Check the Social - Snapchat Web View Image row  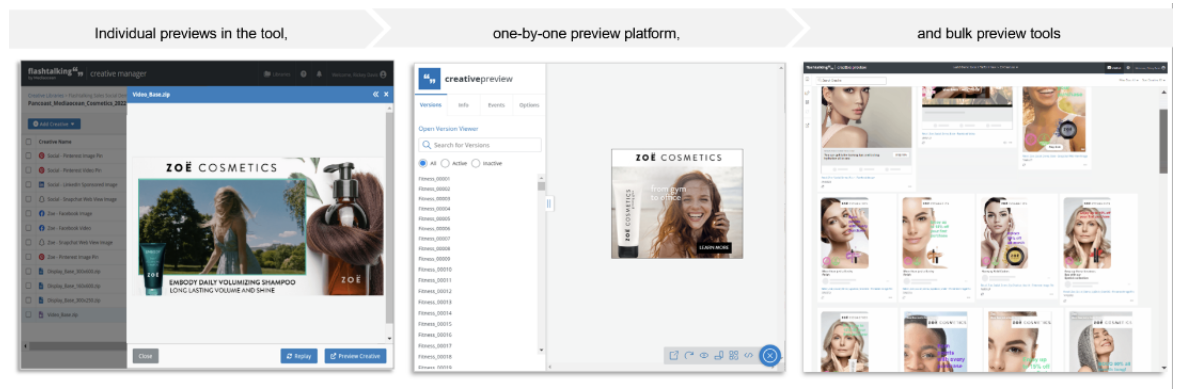click(x=29, y=199)
